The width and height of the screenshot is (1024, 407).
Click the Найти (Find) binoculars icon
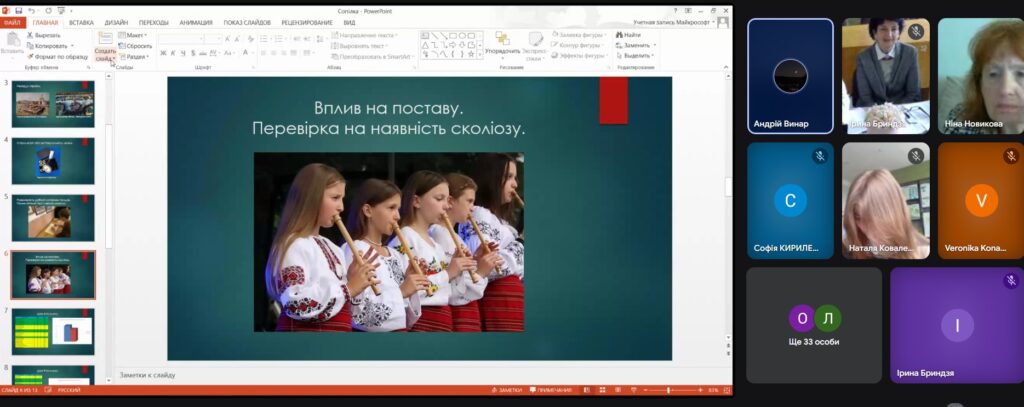pos(619,35)
